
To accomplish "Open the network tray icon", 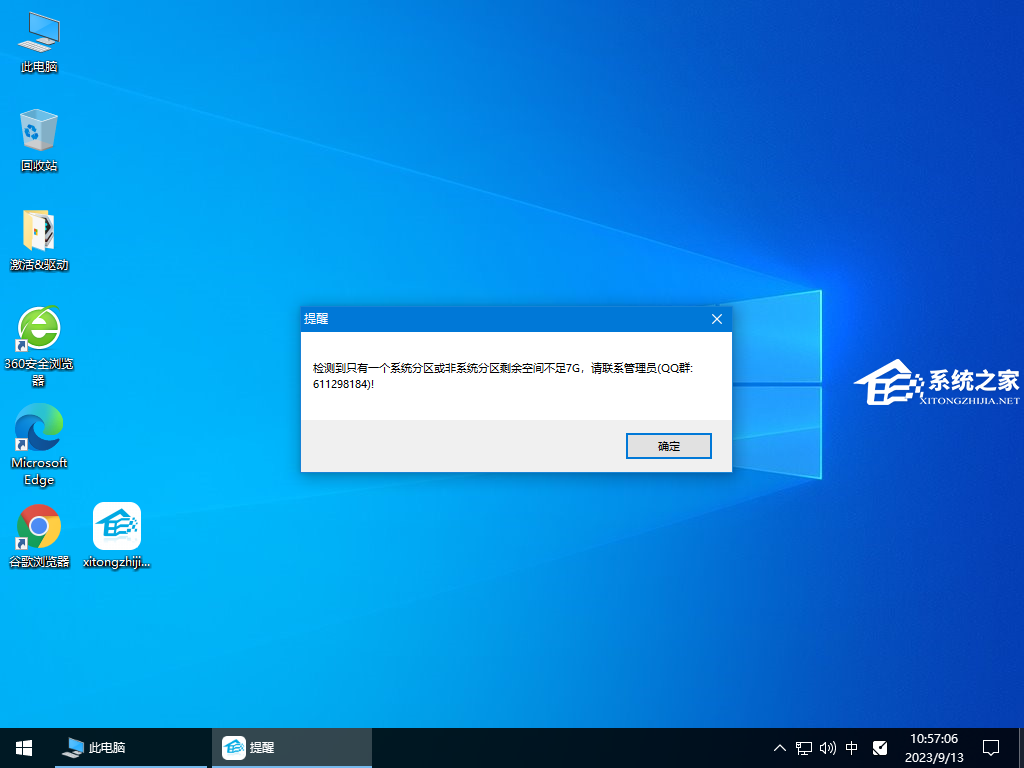I will [x=803, y=748].
